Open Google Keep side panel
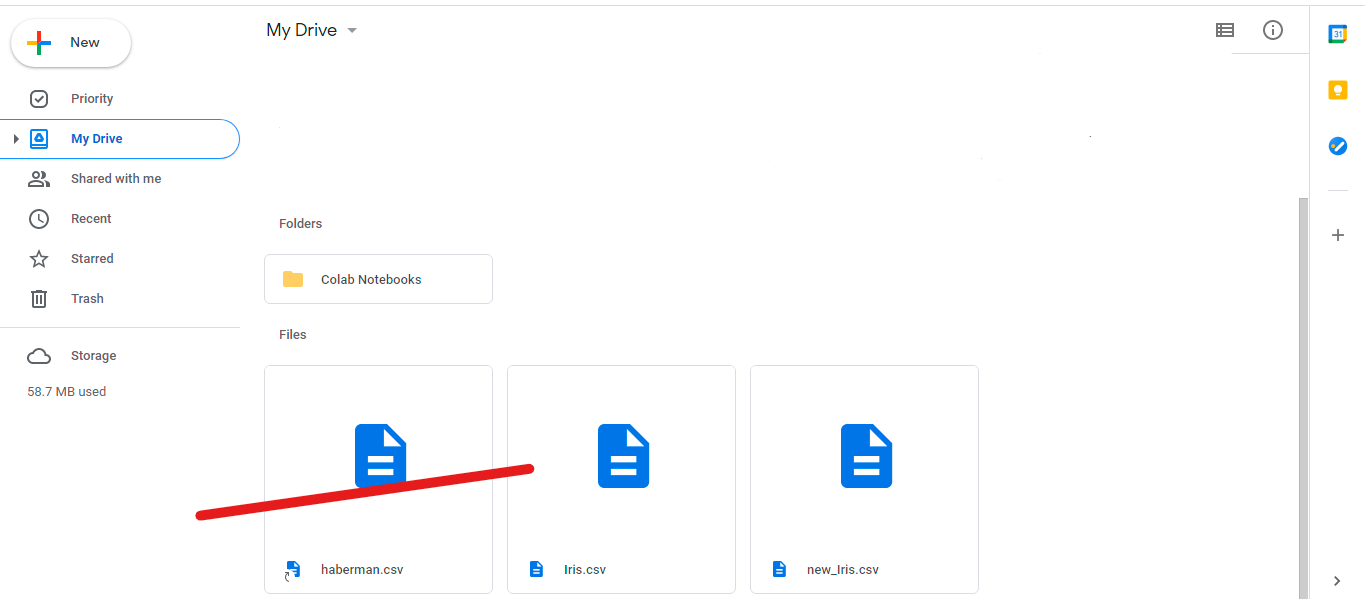This screenshot has width=1365, height=599. (x=1338, y=90)
